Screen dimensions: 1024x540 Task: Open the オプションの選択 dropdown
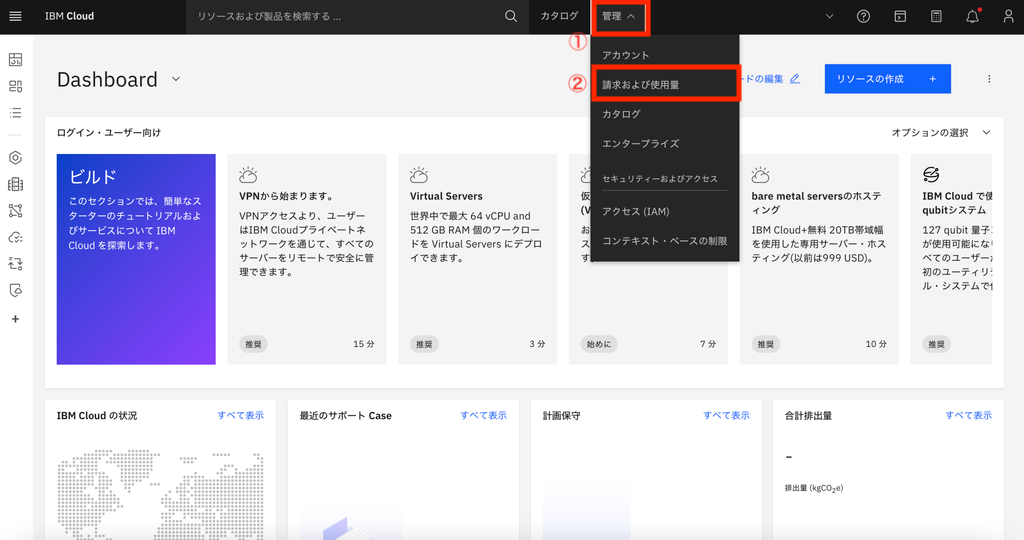coord(941,133)
